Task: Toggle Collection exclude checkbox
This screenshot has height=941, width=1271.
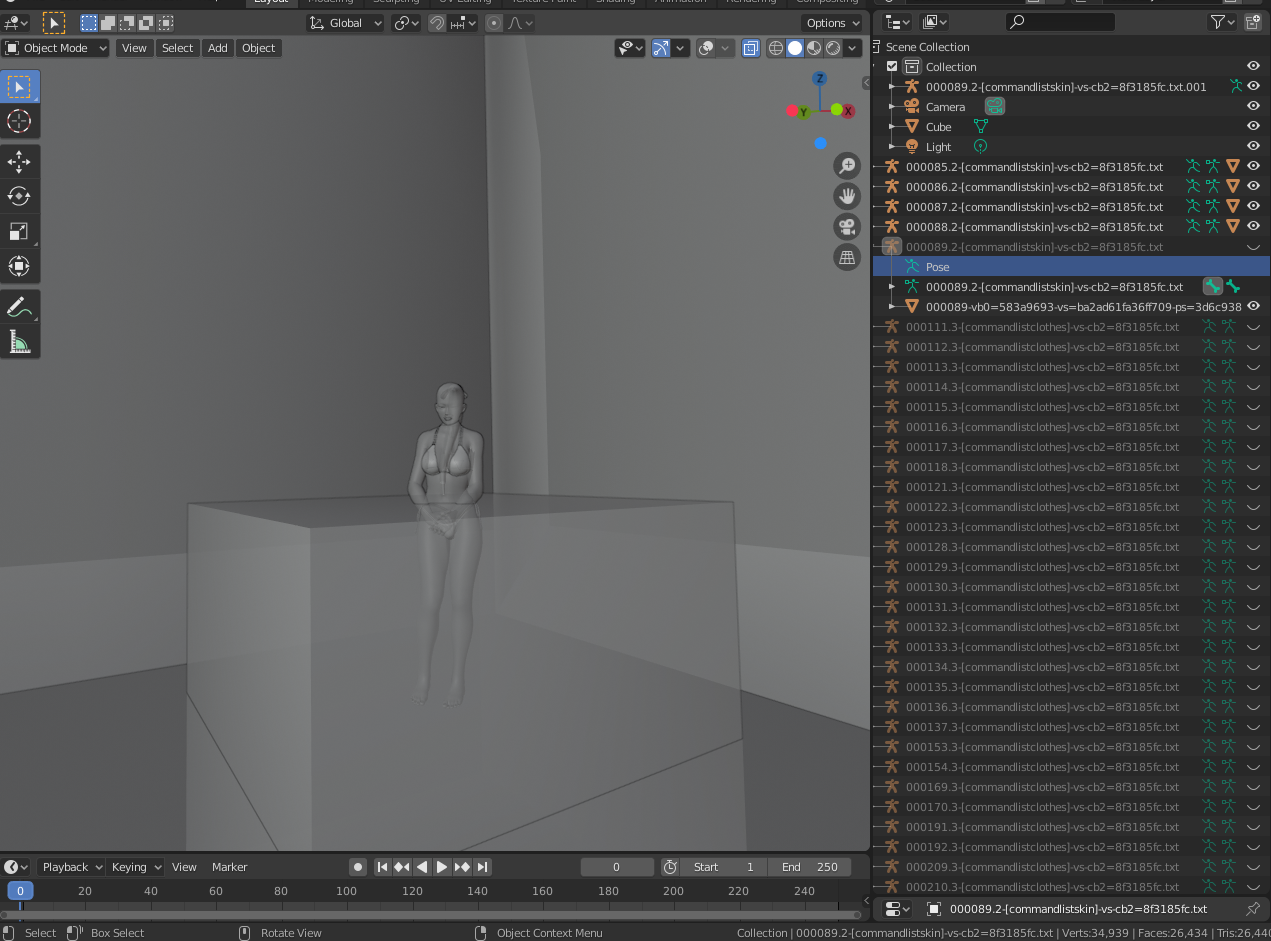Action: point(892,67)
